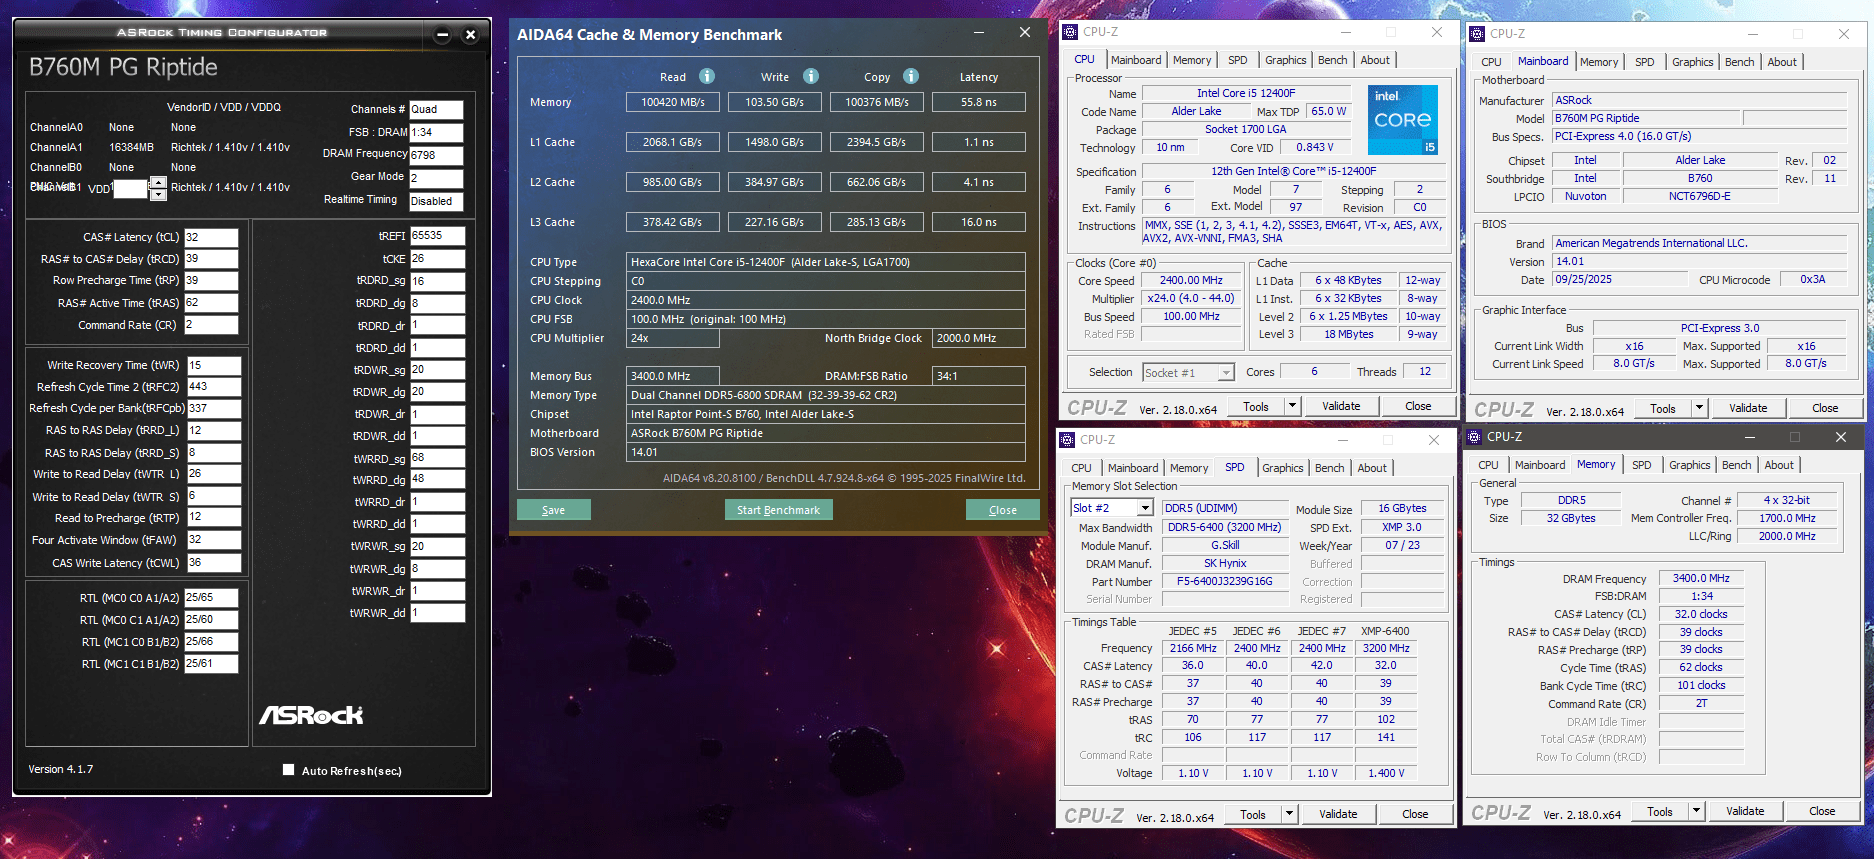Click the RAS# Active Time (tRAS) field
Image resolution: width=1874 pixels, height=859 pixels.
click(x=211, y=303)
